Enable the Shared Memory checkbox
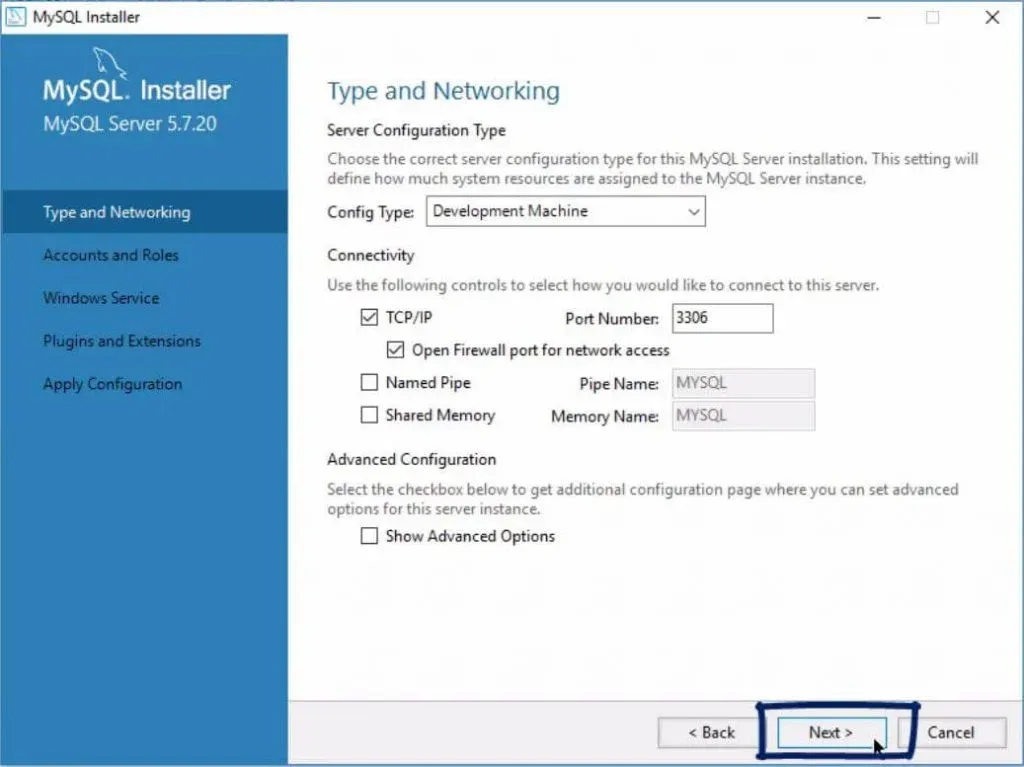Image resolution: width=1024 pixels, height=767 pixels. 369,414
